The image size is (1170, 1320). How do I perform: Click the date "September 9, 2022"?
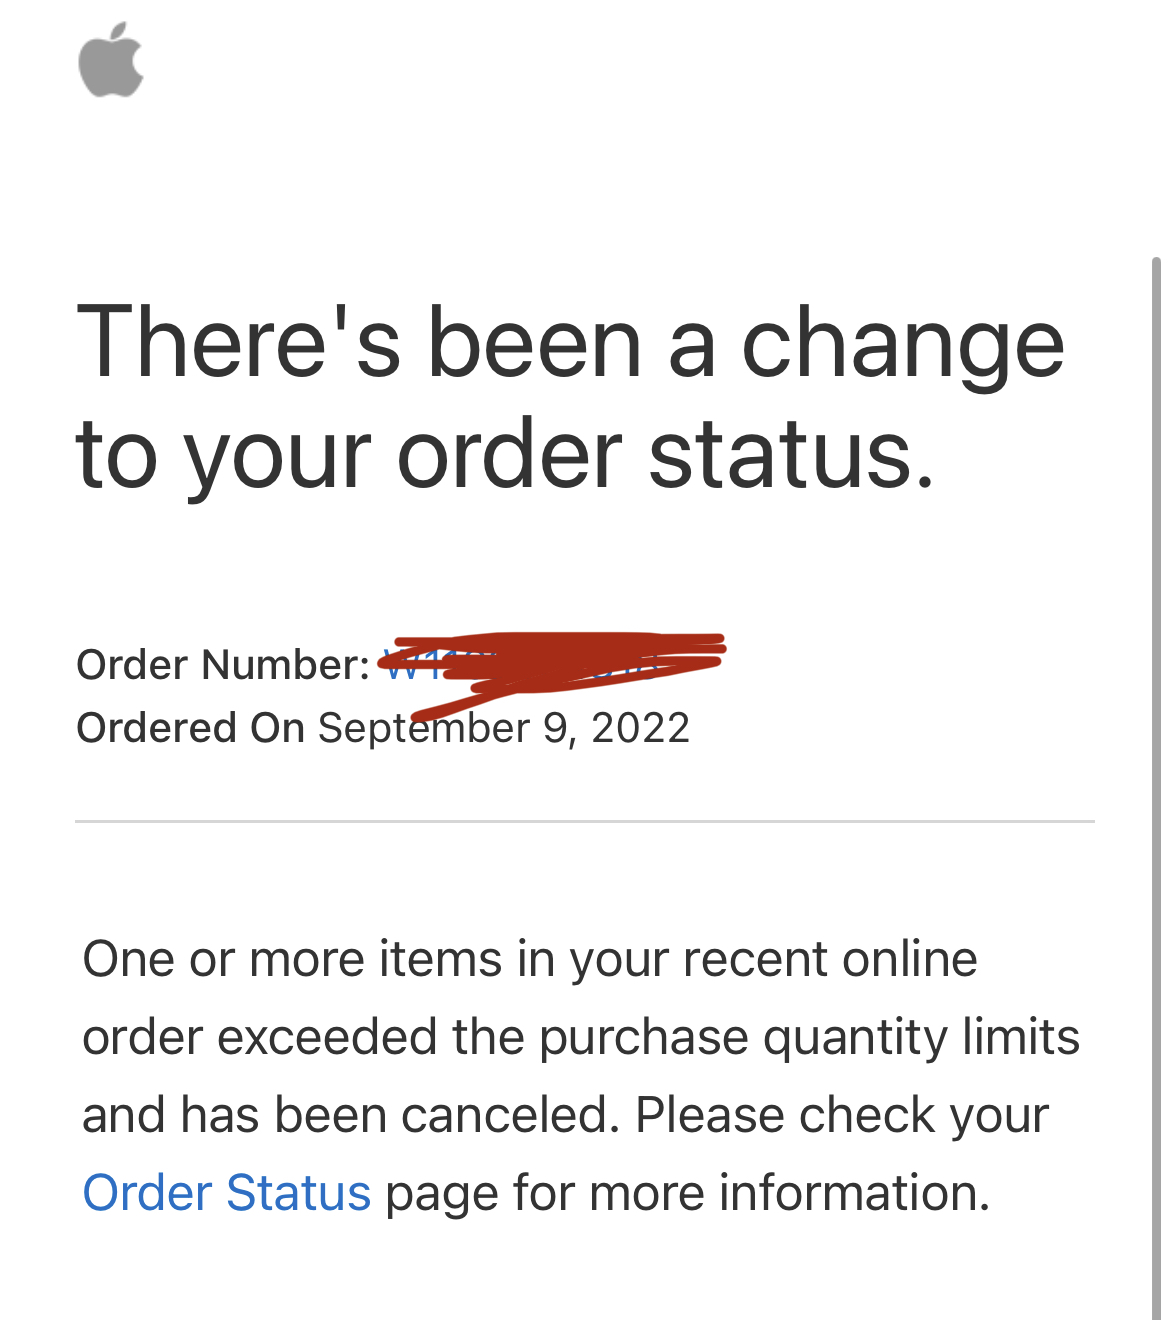pyautogui.click(x=504, y=728)
